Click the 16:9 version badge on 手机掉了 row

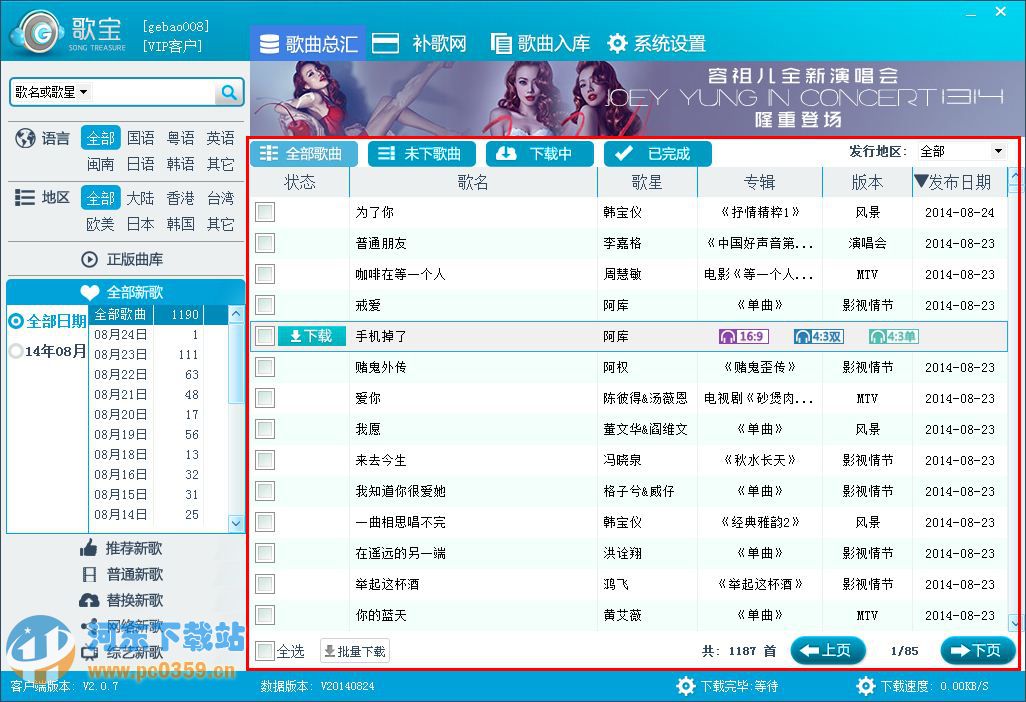[x=742, y=336]
